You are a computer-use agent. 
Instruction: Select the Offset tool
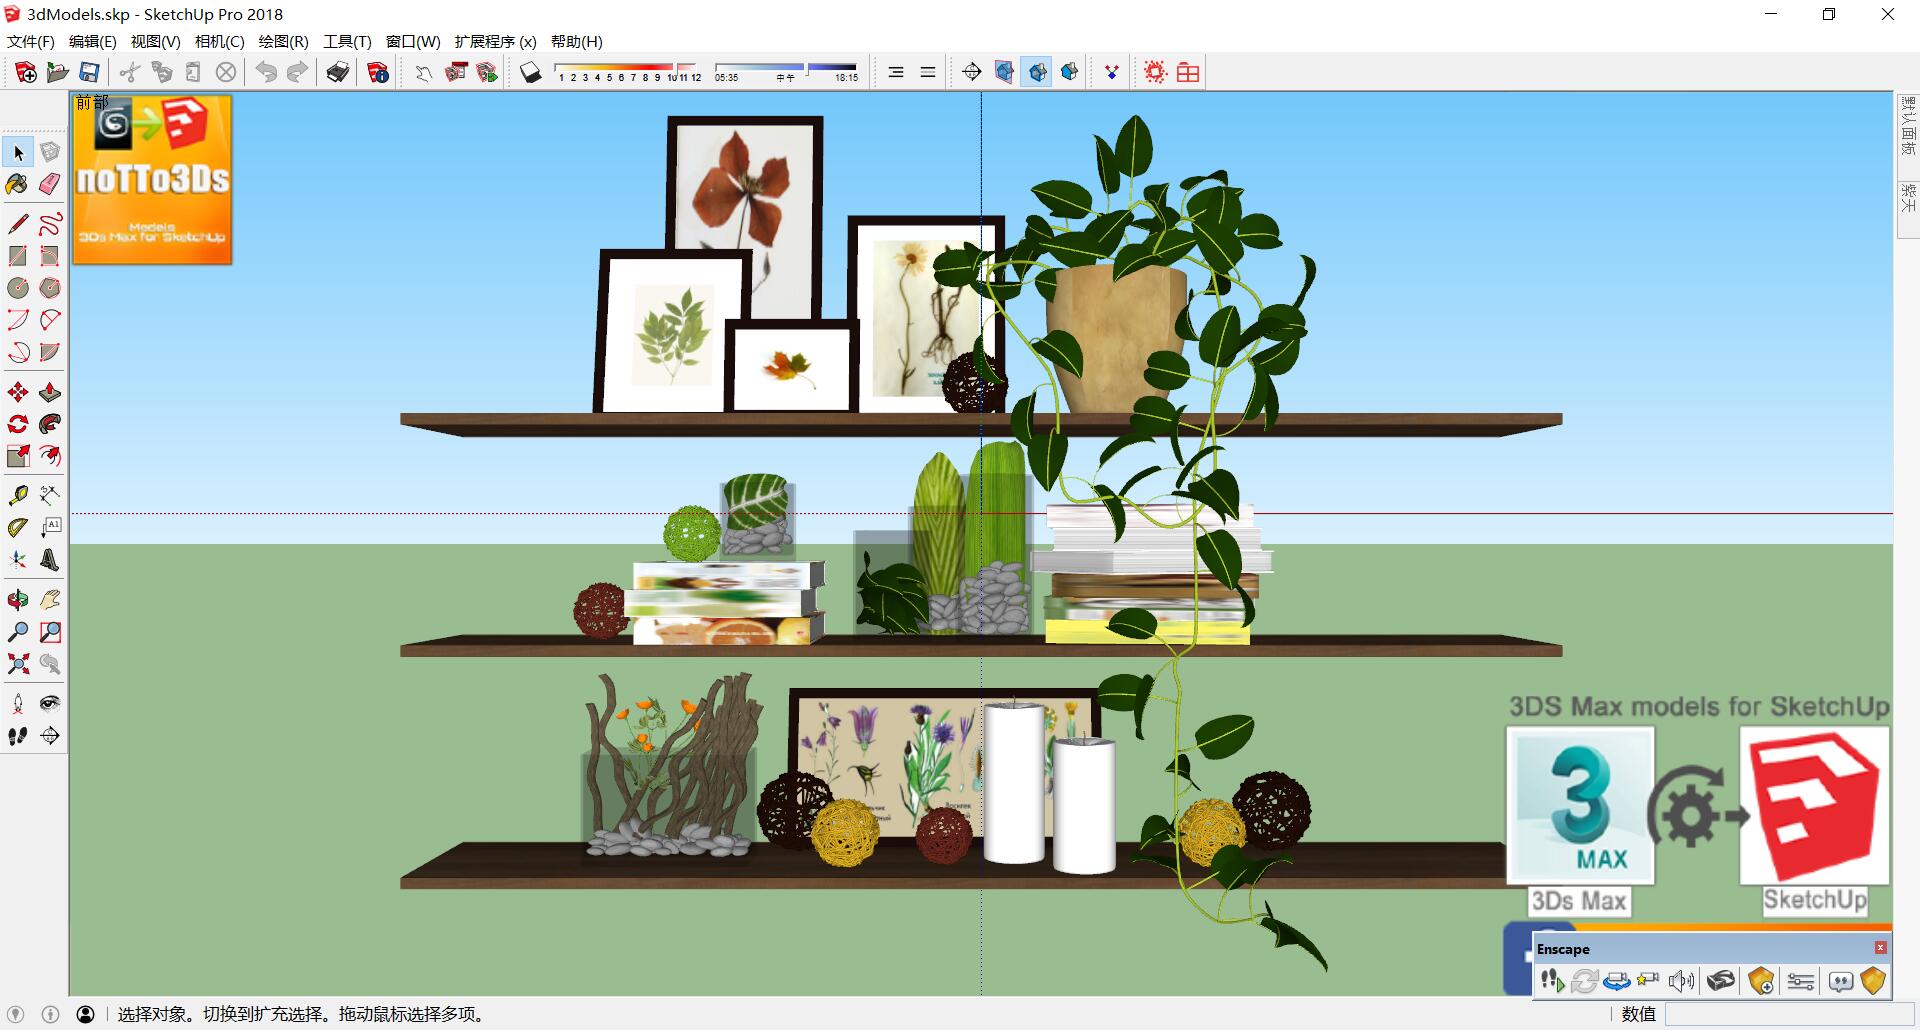click(50, 456)
